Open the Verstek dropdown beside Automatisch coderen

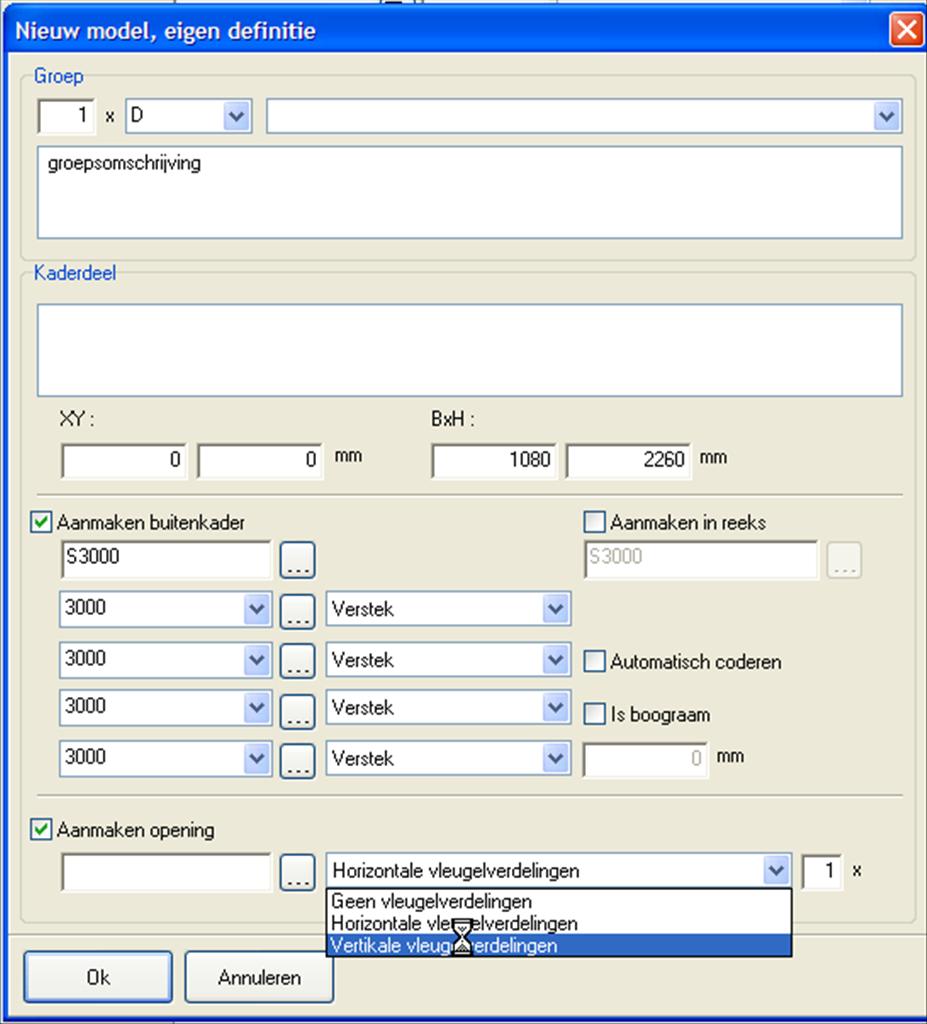click(555, 660)
